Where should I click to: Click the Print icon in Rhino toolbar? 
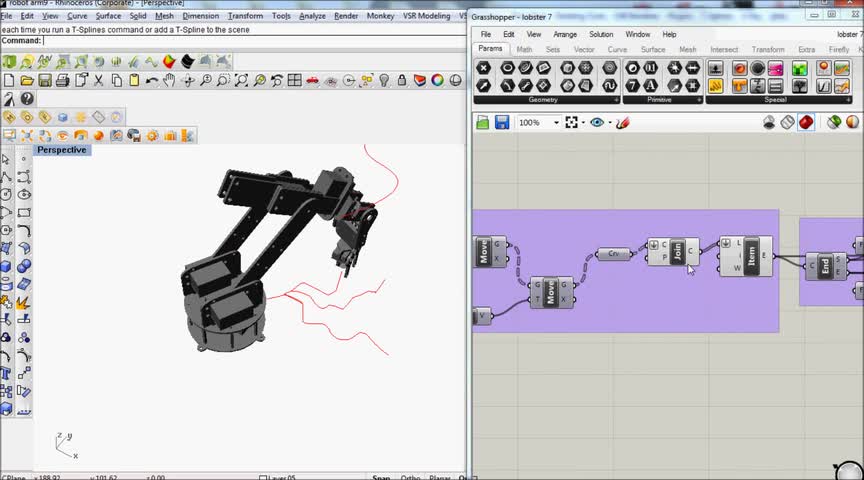coord(63,81)
